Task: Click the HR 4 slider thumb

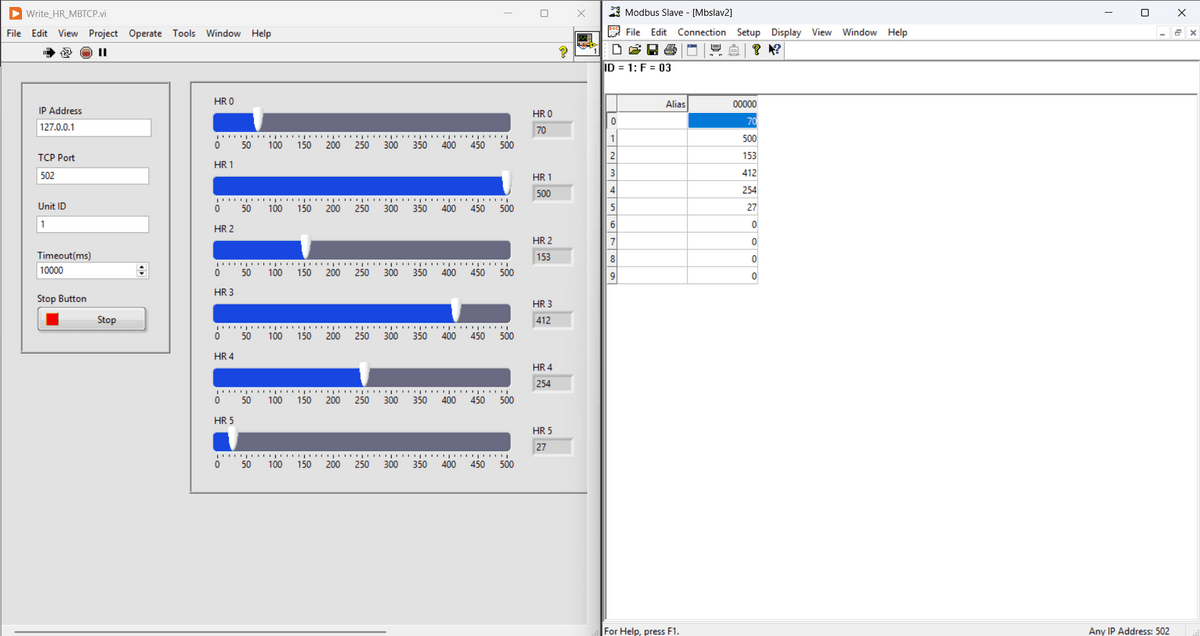Action: pyautogui.click(x=364, y=374)
